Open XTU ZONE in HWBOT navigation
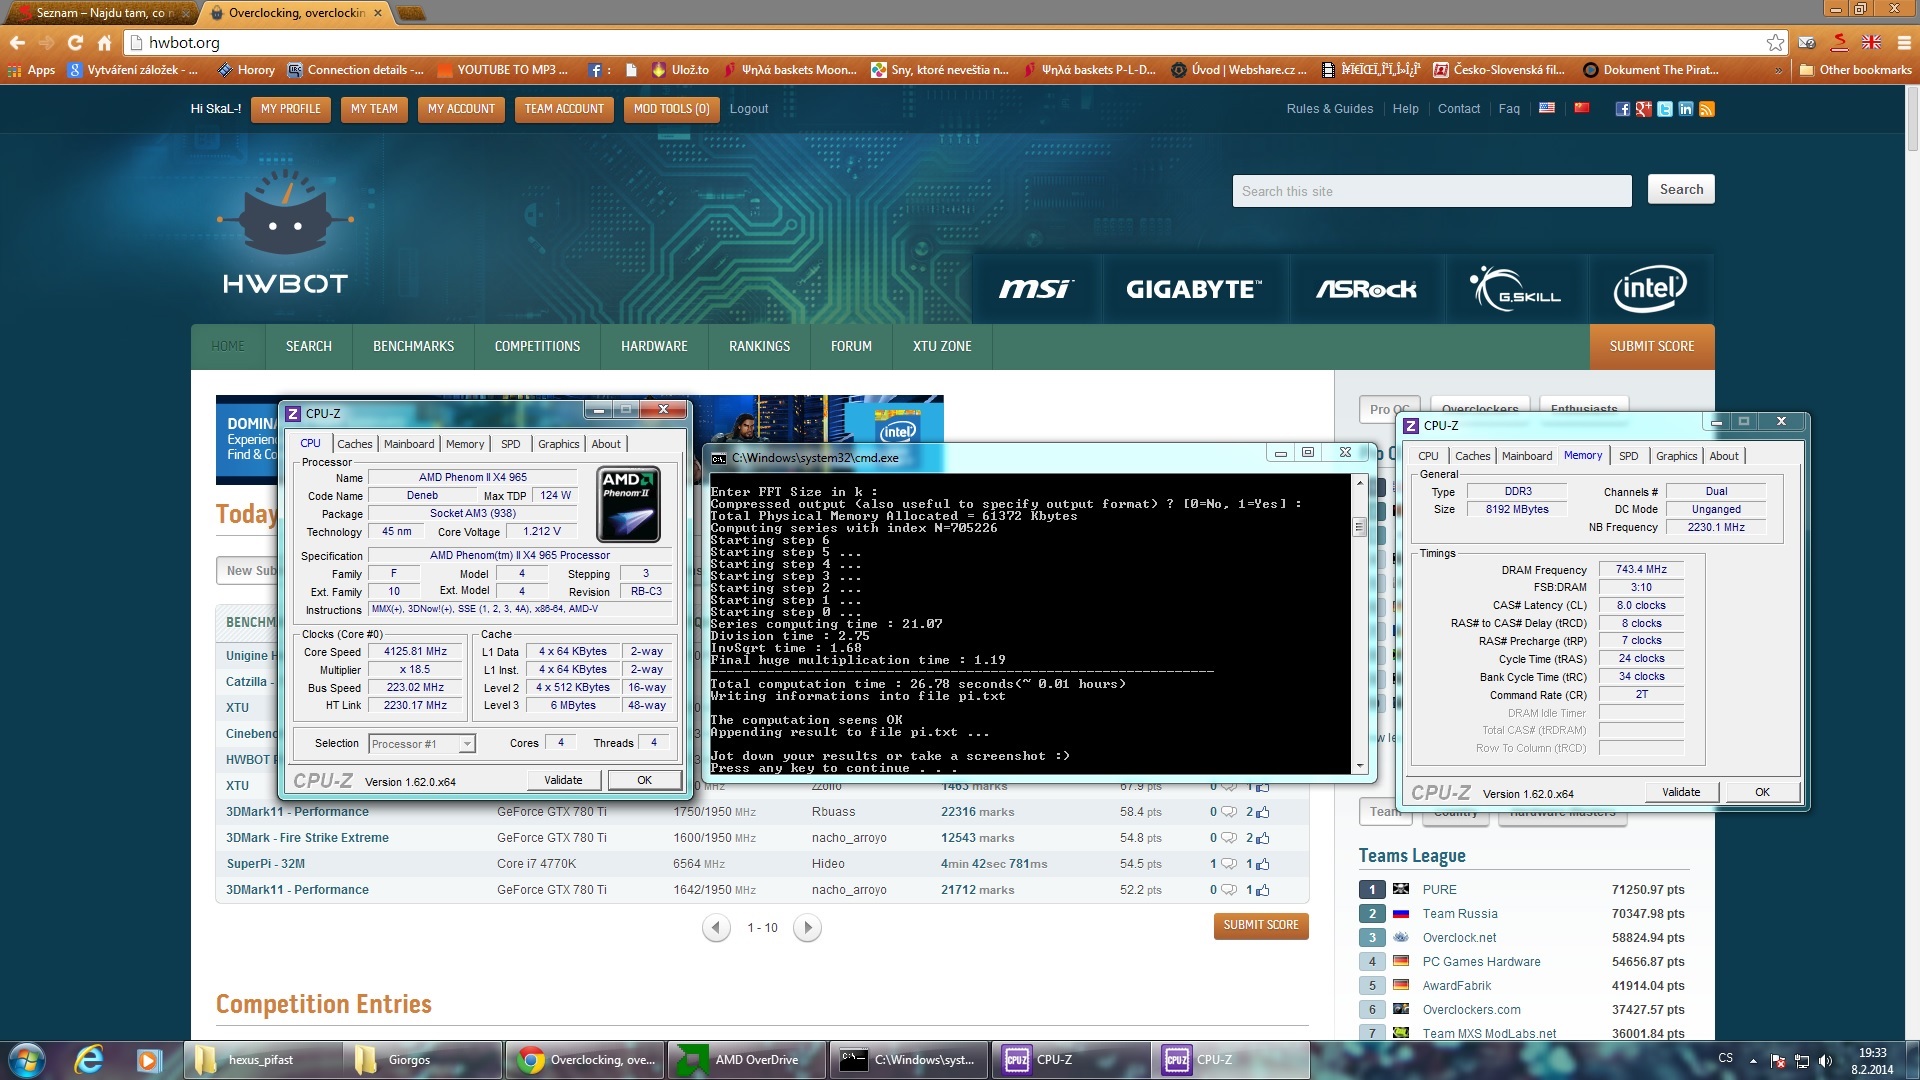 (x=941, y=347)
